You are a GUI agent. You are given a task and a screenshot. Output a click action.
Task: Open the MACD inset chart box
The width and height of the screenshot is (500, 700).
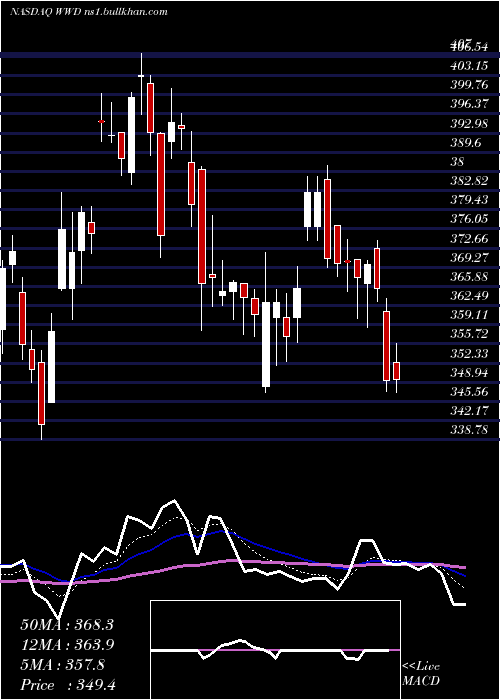pyautogui.click(x=275, y=650)
